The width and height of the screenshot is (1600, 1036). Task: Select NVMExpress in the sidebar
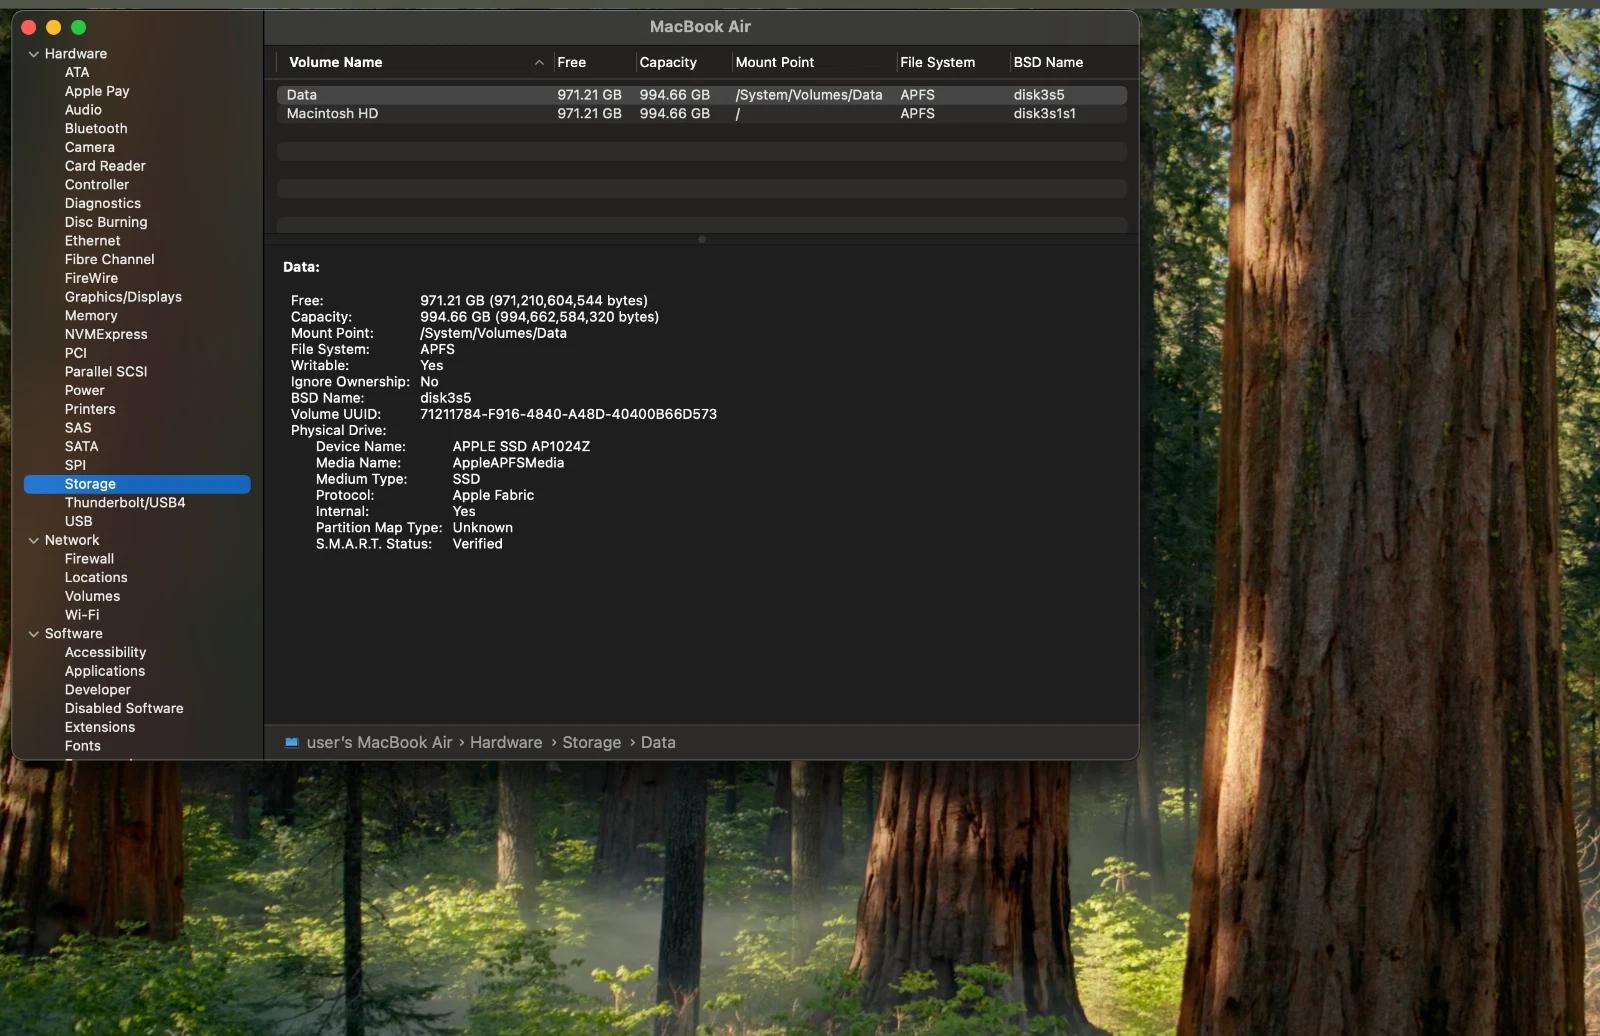(106, 334)
